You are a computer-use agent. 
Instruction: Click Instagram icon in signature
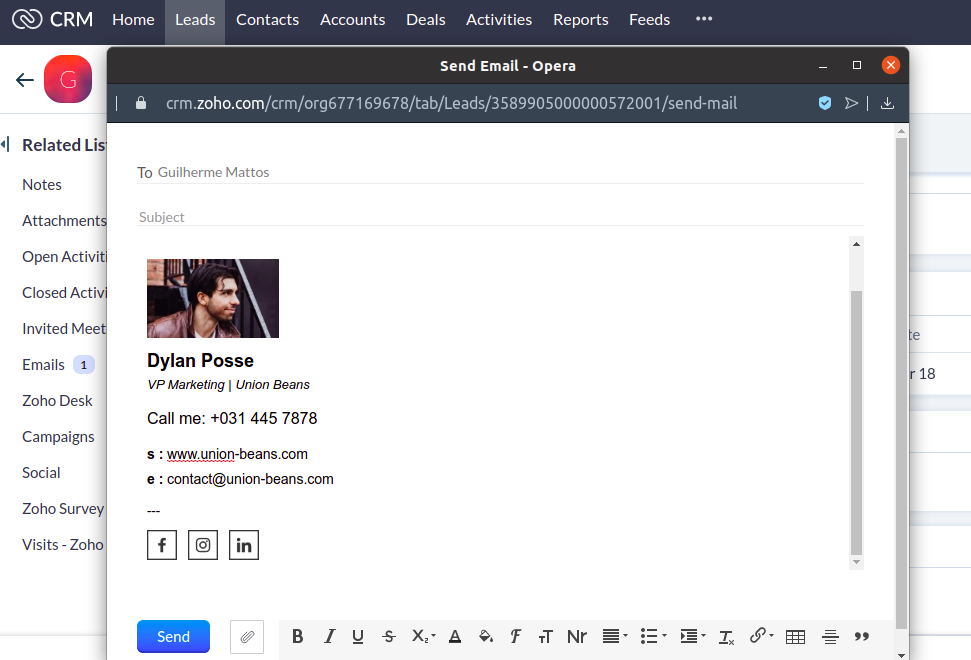[202, 545]
